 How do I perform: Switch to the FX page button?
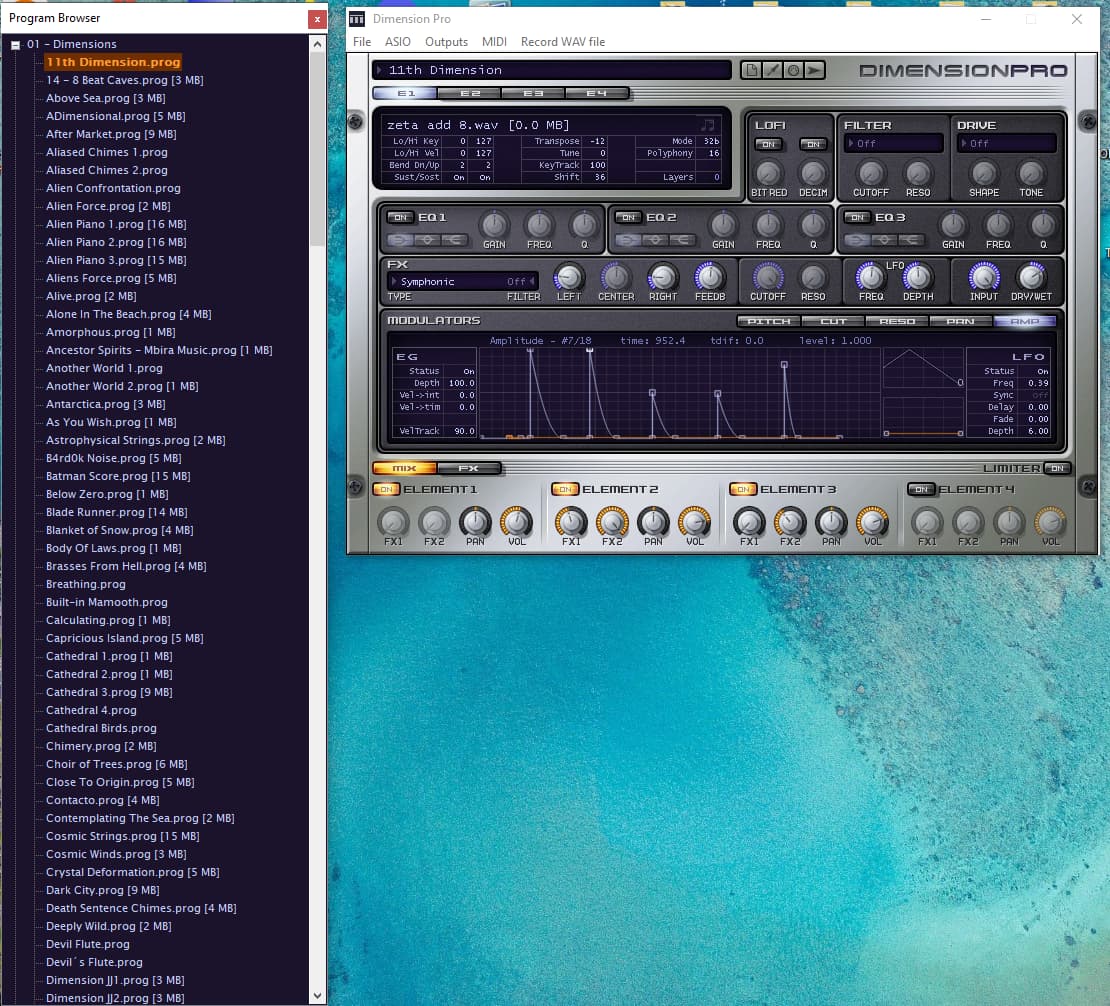469,468
